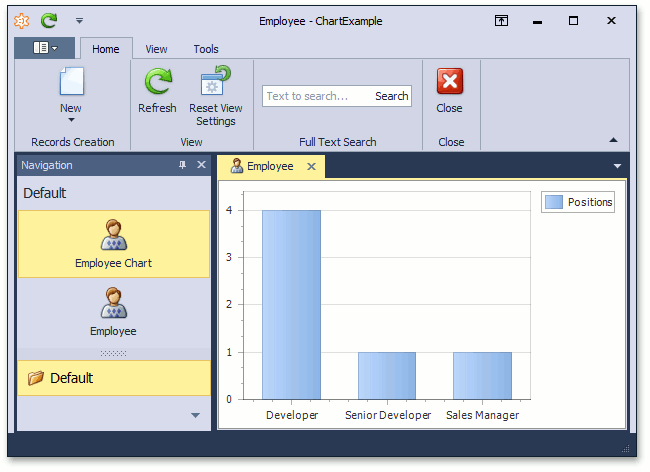Switch to the Home ribbon tab
Screen dimensions: 650x472
coord(106,49)
